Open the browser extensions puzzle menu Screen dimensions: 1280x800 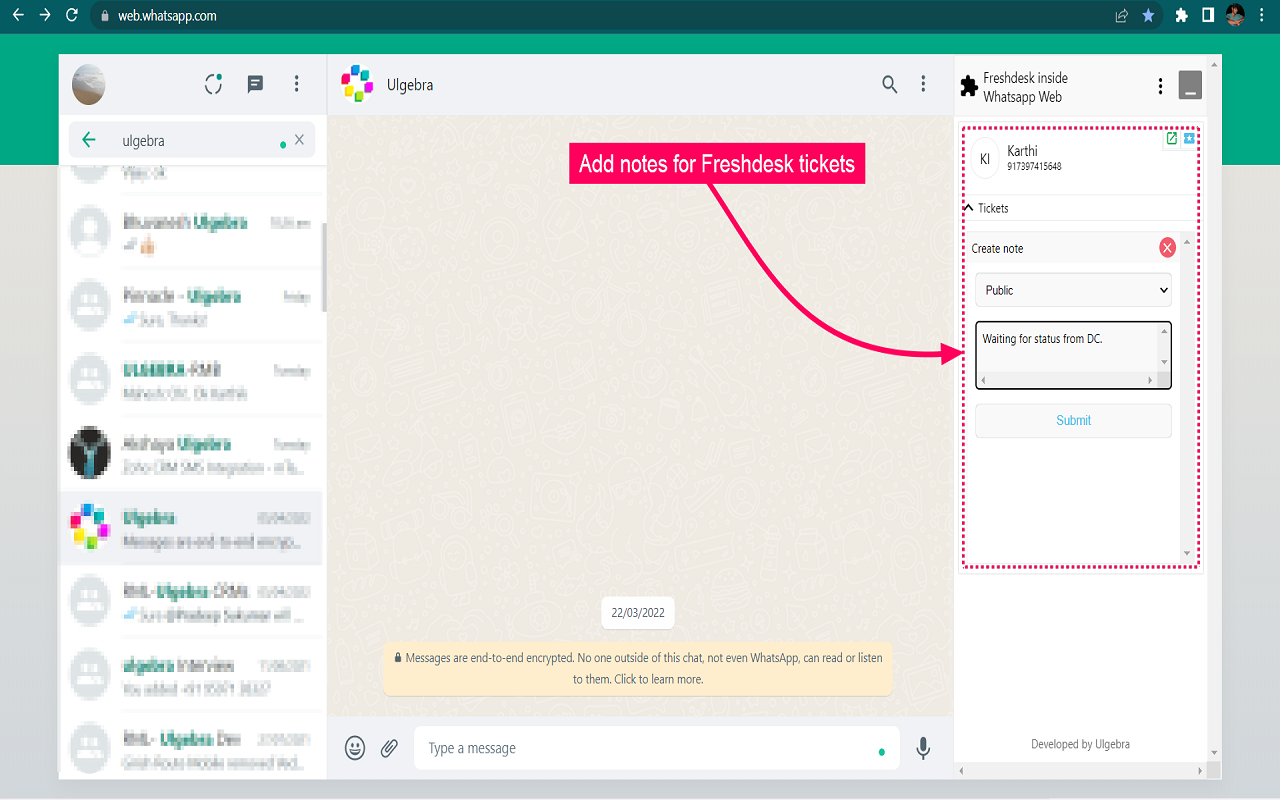(x=1181, y=16)
